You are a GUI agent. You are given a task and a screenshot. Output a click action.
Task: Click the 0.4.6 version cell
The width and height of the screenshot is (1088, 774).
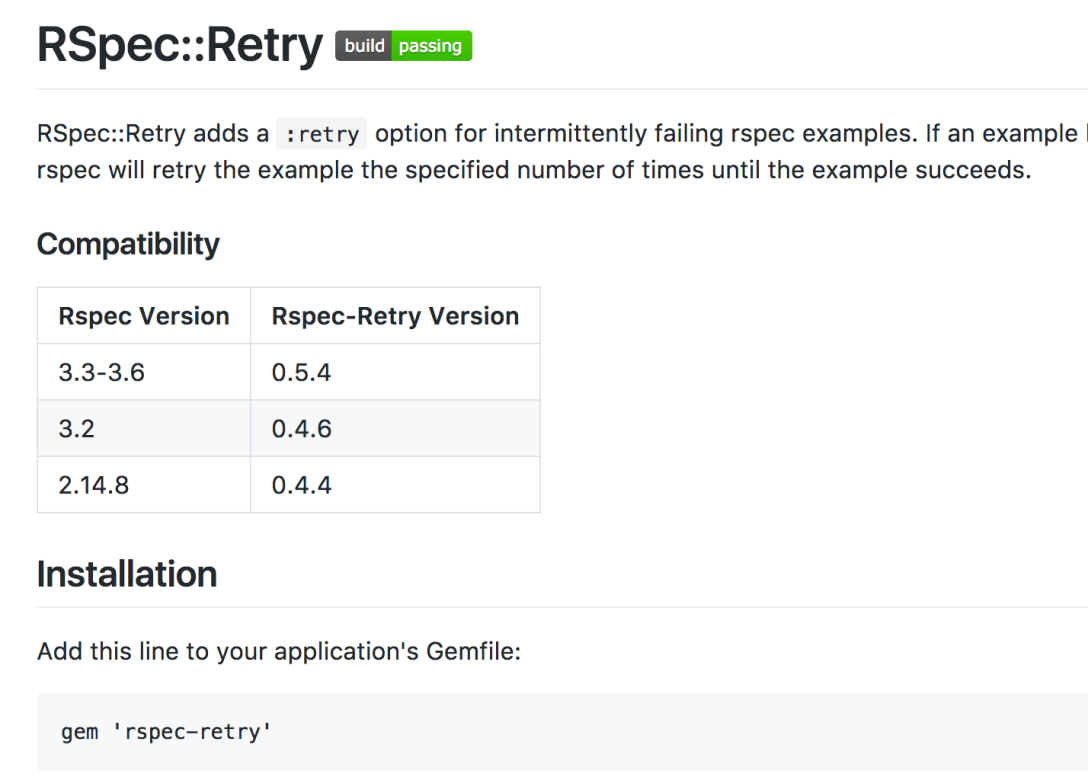point(301,429)
